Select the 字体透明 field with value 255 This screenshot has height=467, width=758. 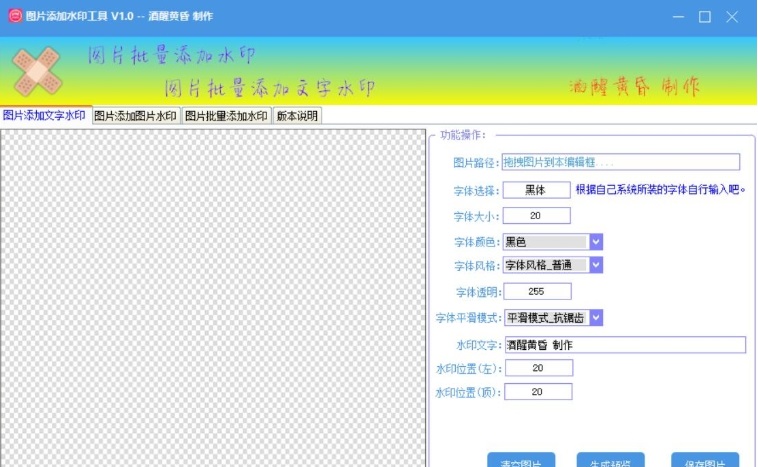coord(537,292)
